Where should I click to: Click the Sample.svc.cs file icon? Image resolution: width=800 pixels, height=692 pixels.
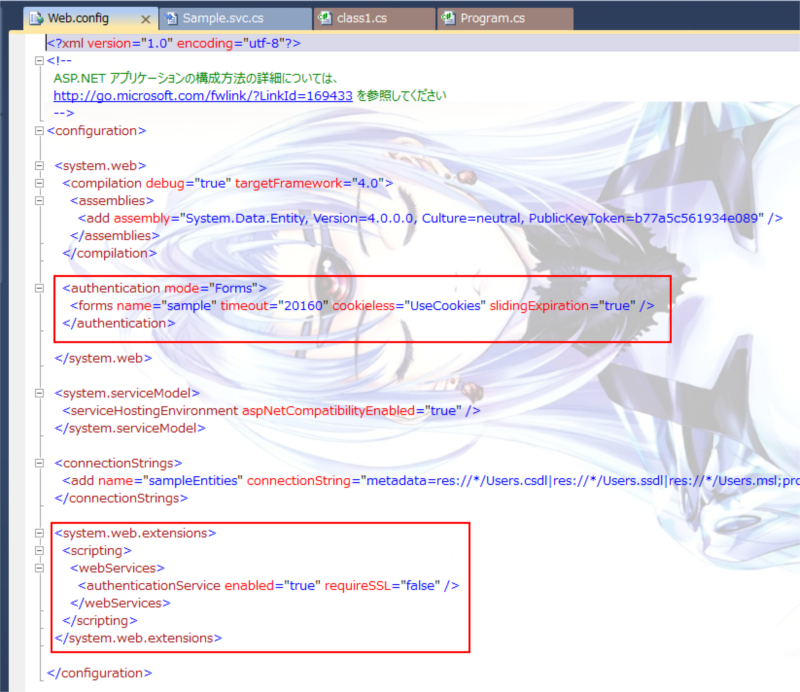click(x=171, y=18)
